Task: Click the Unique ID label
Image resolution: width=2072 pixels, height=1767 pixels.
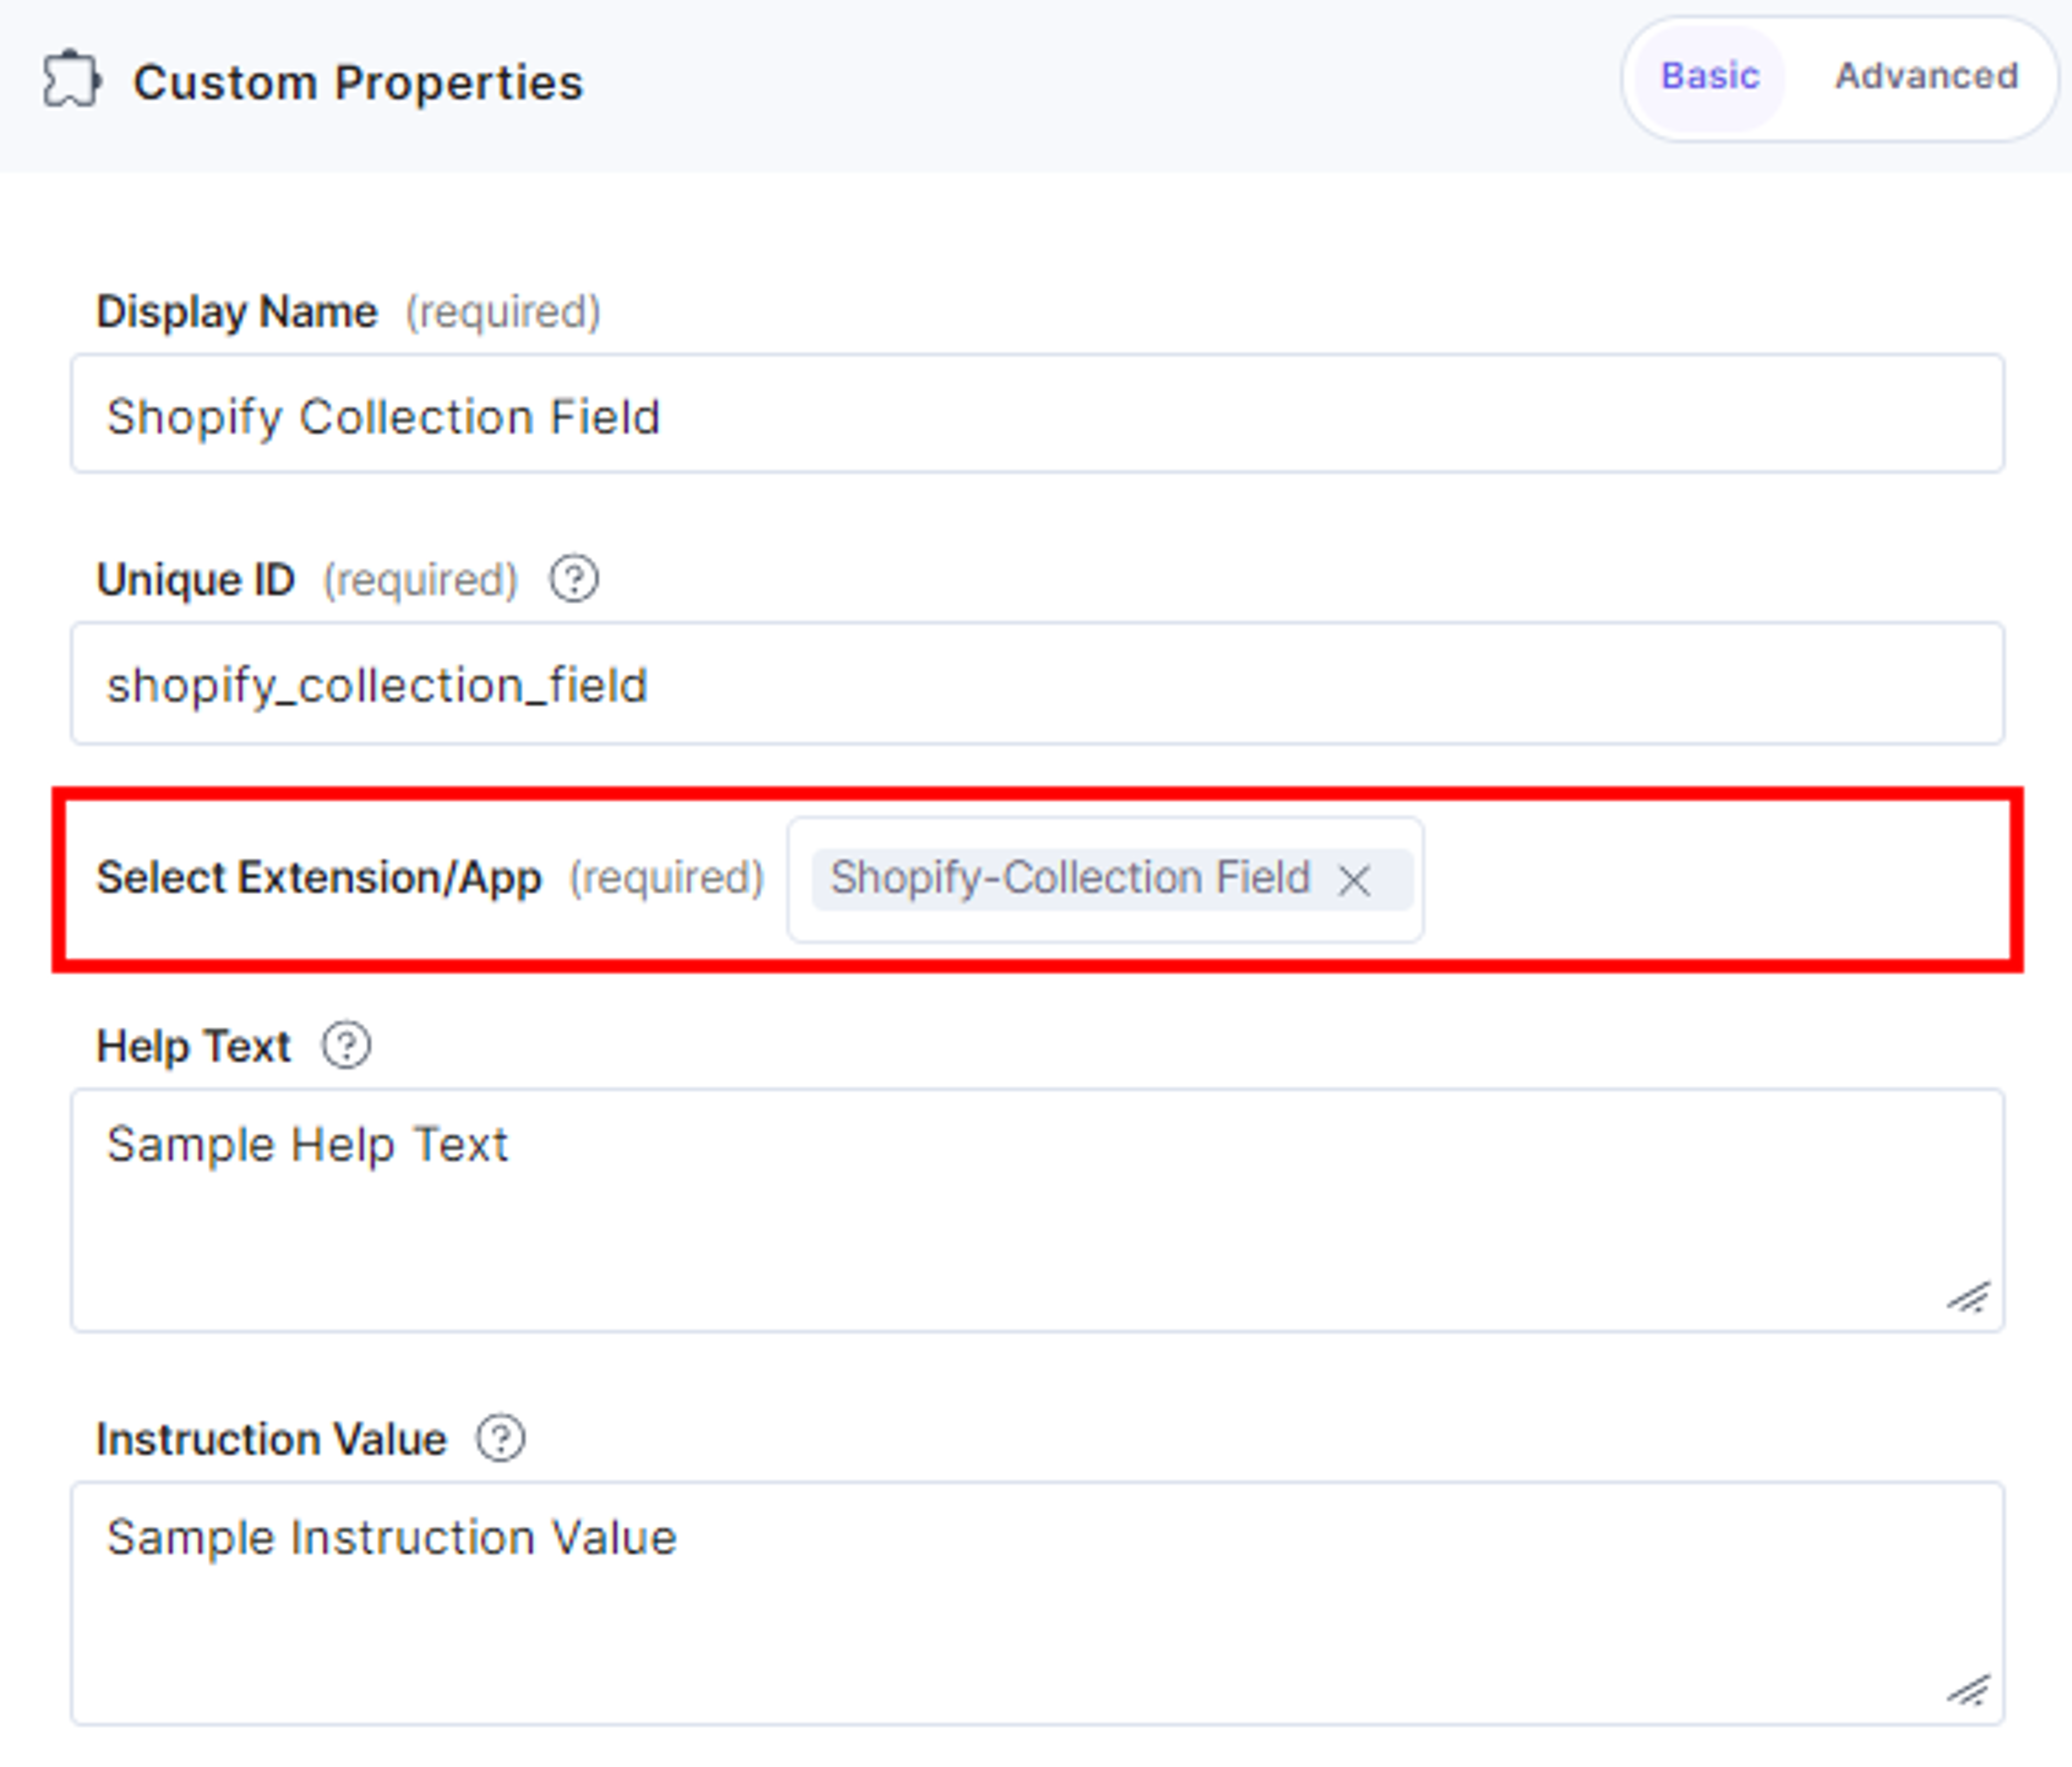Action: click(196, 580)
